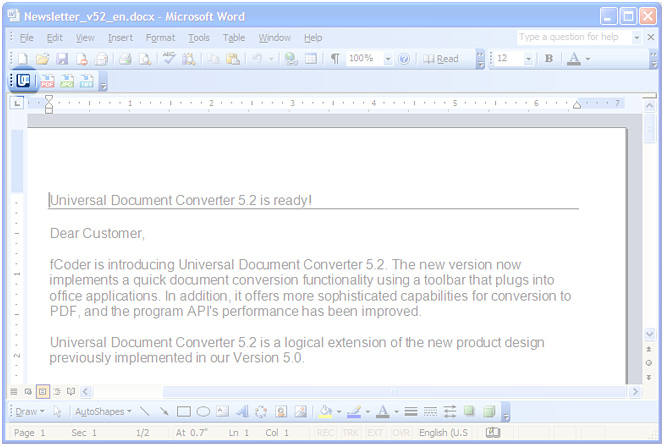Switch to Web Layout view button
The image size is (664, 446).
(x=28, y=391)
